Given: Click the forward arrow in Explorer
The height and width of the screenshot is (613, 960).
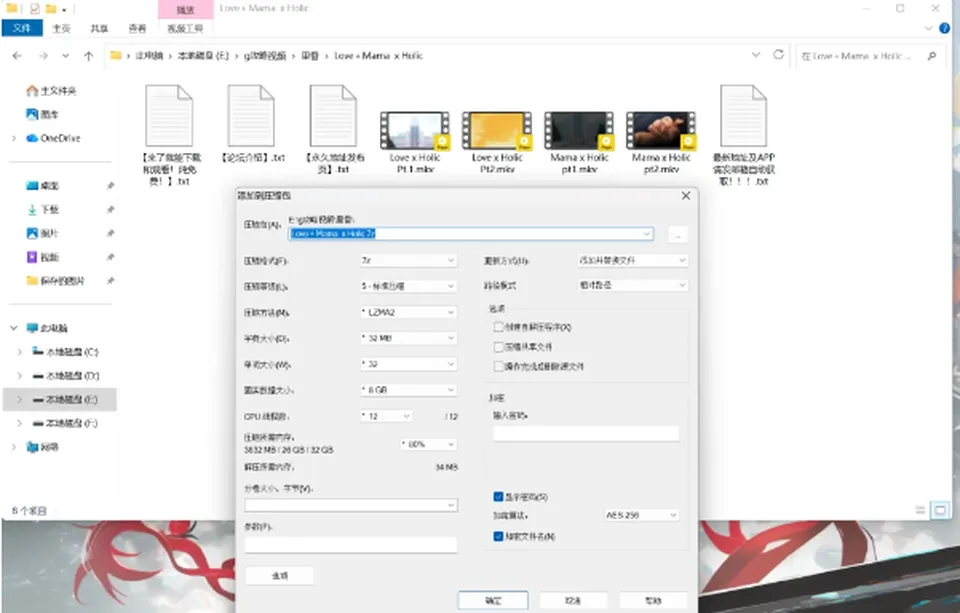Looking at the screenshot, I should [x=43, y=56].
